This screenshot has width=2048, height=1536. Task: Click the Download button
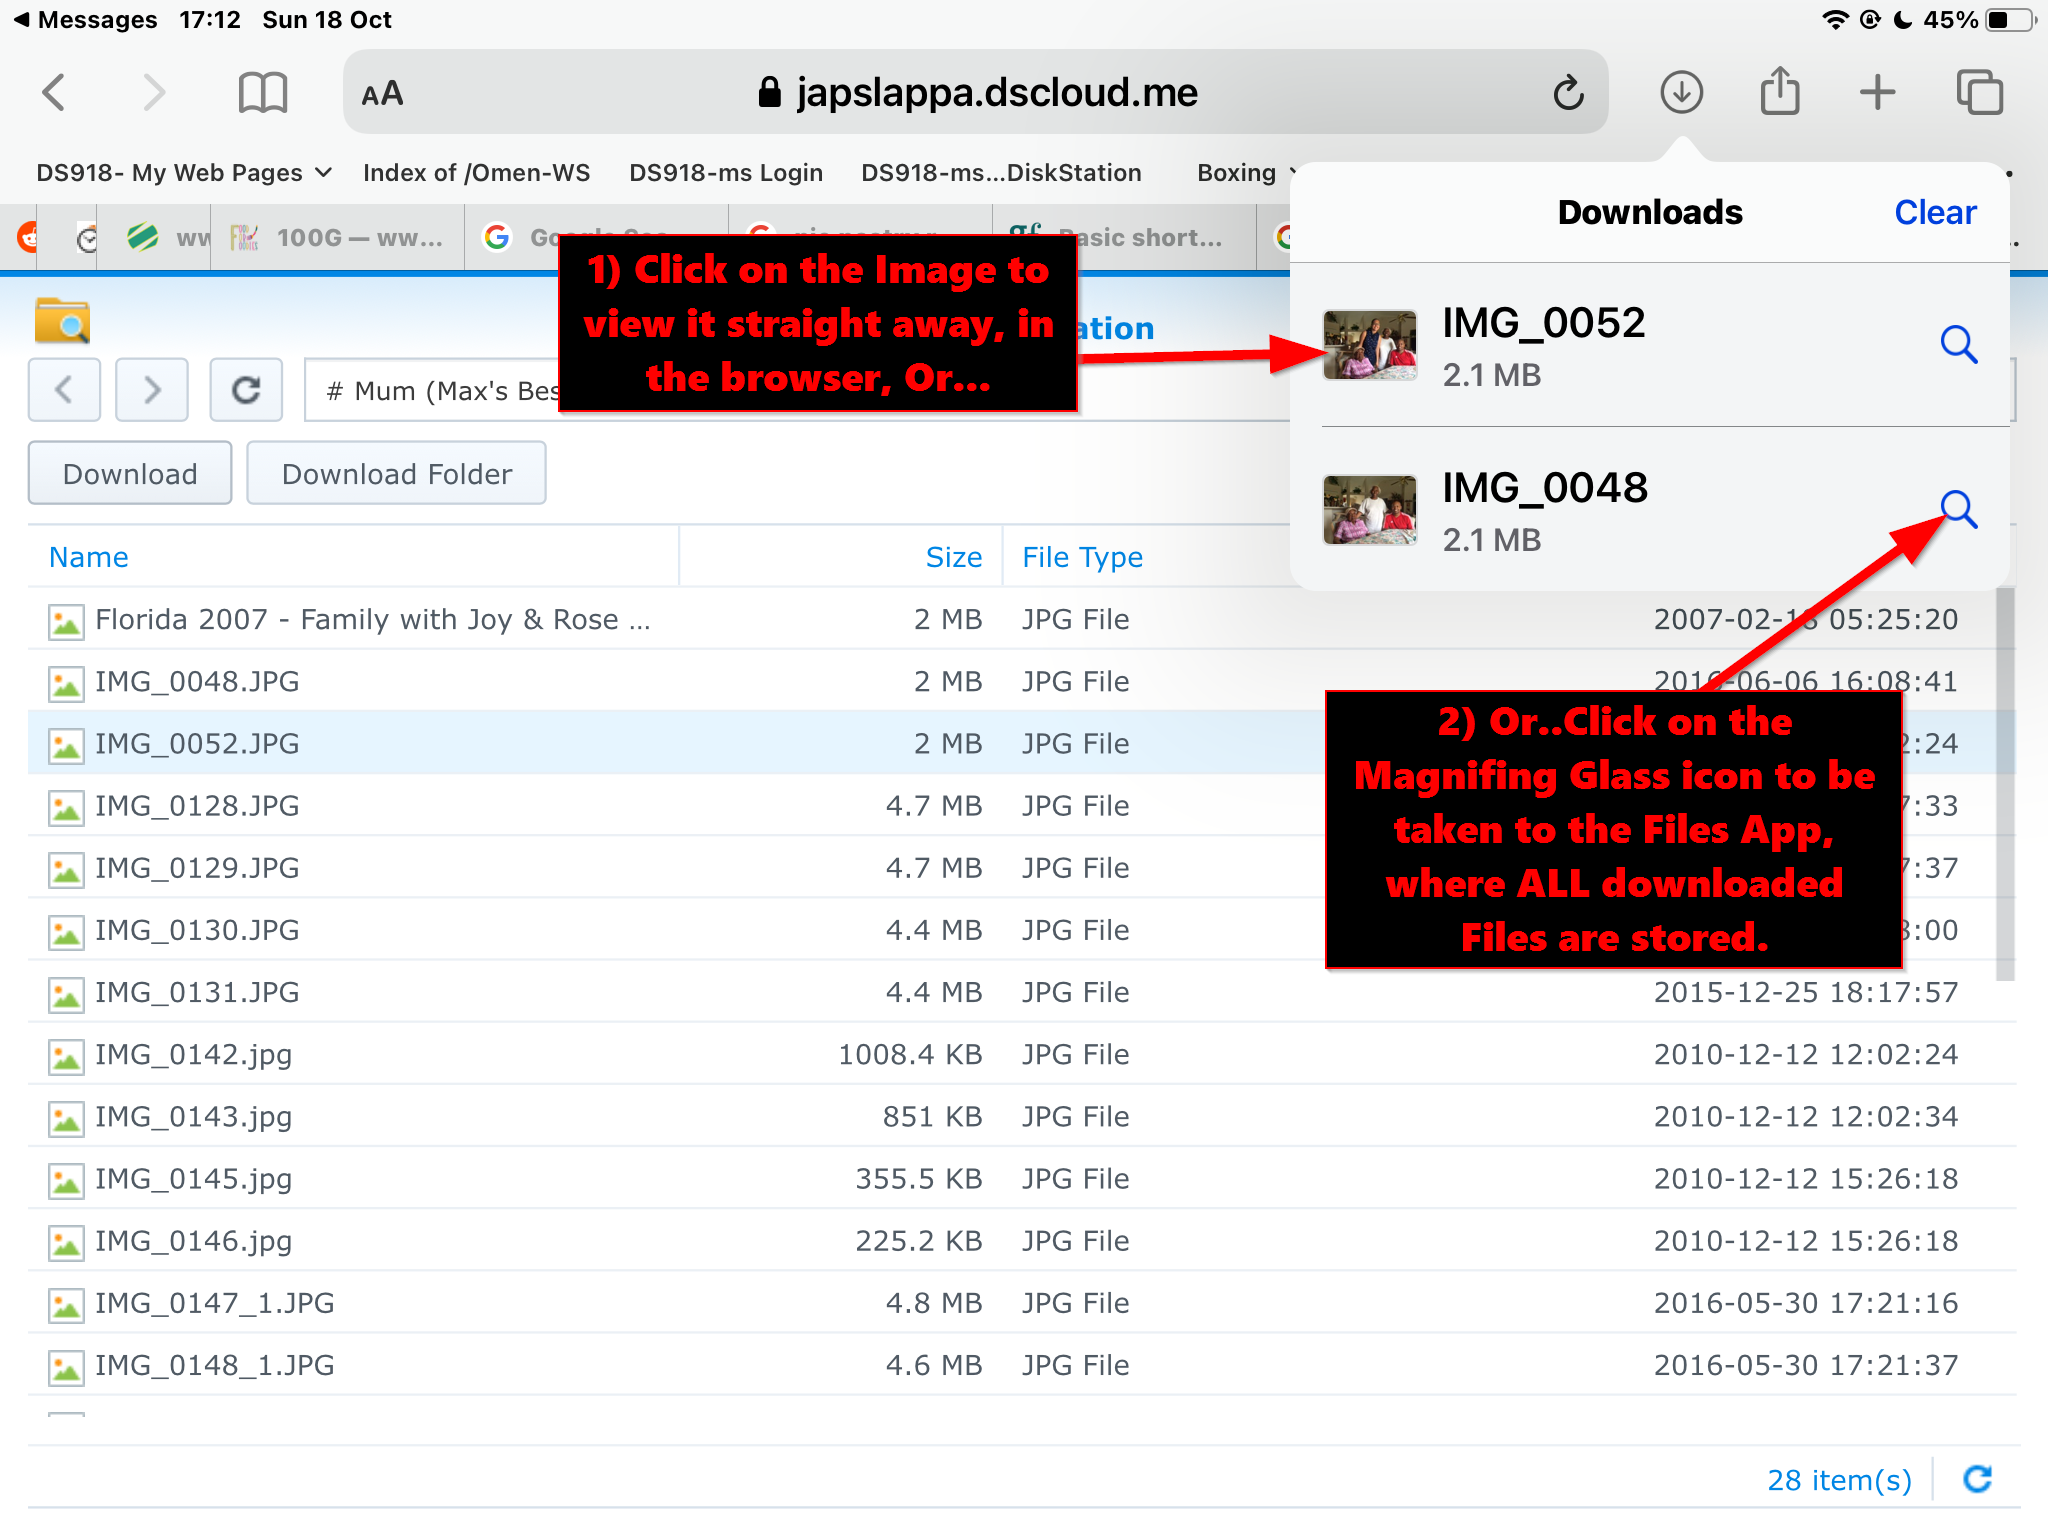(x=130, y=473)
